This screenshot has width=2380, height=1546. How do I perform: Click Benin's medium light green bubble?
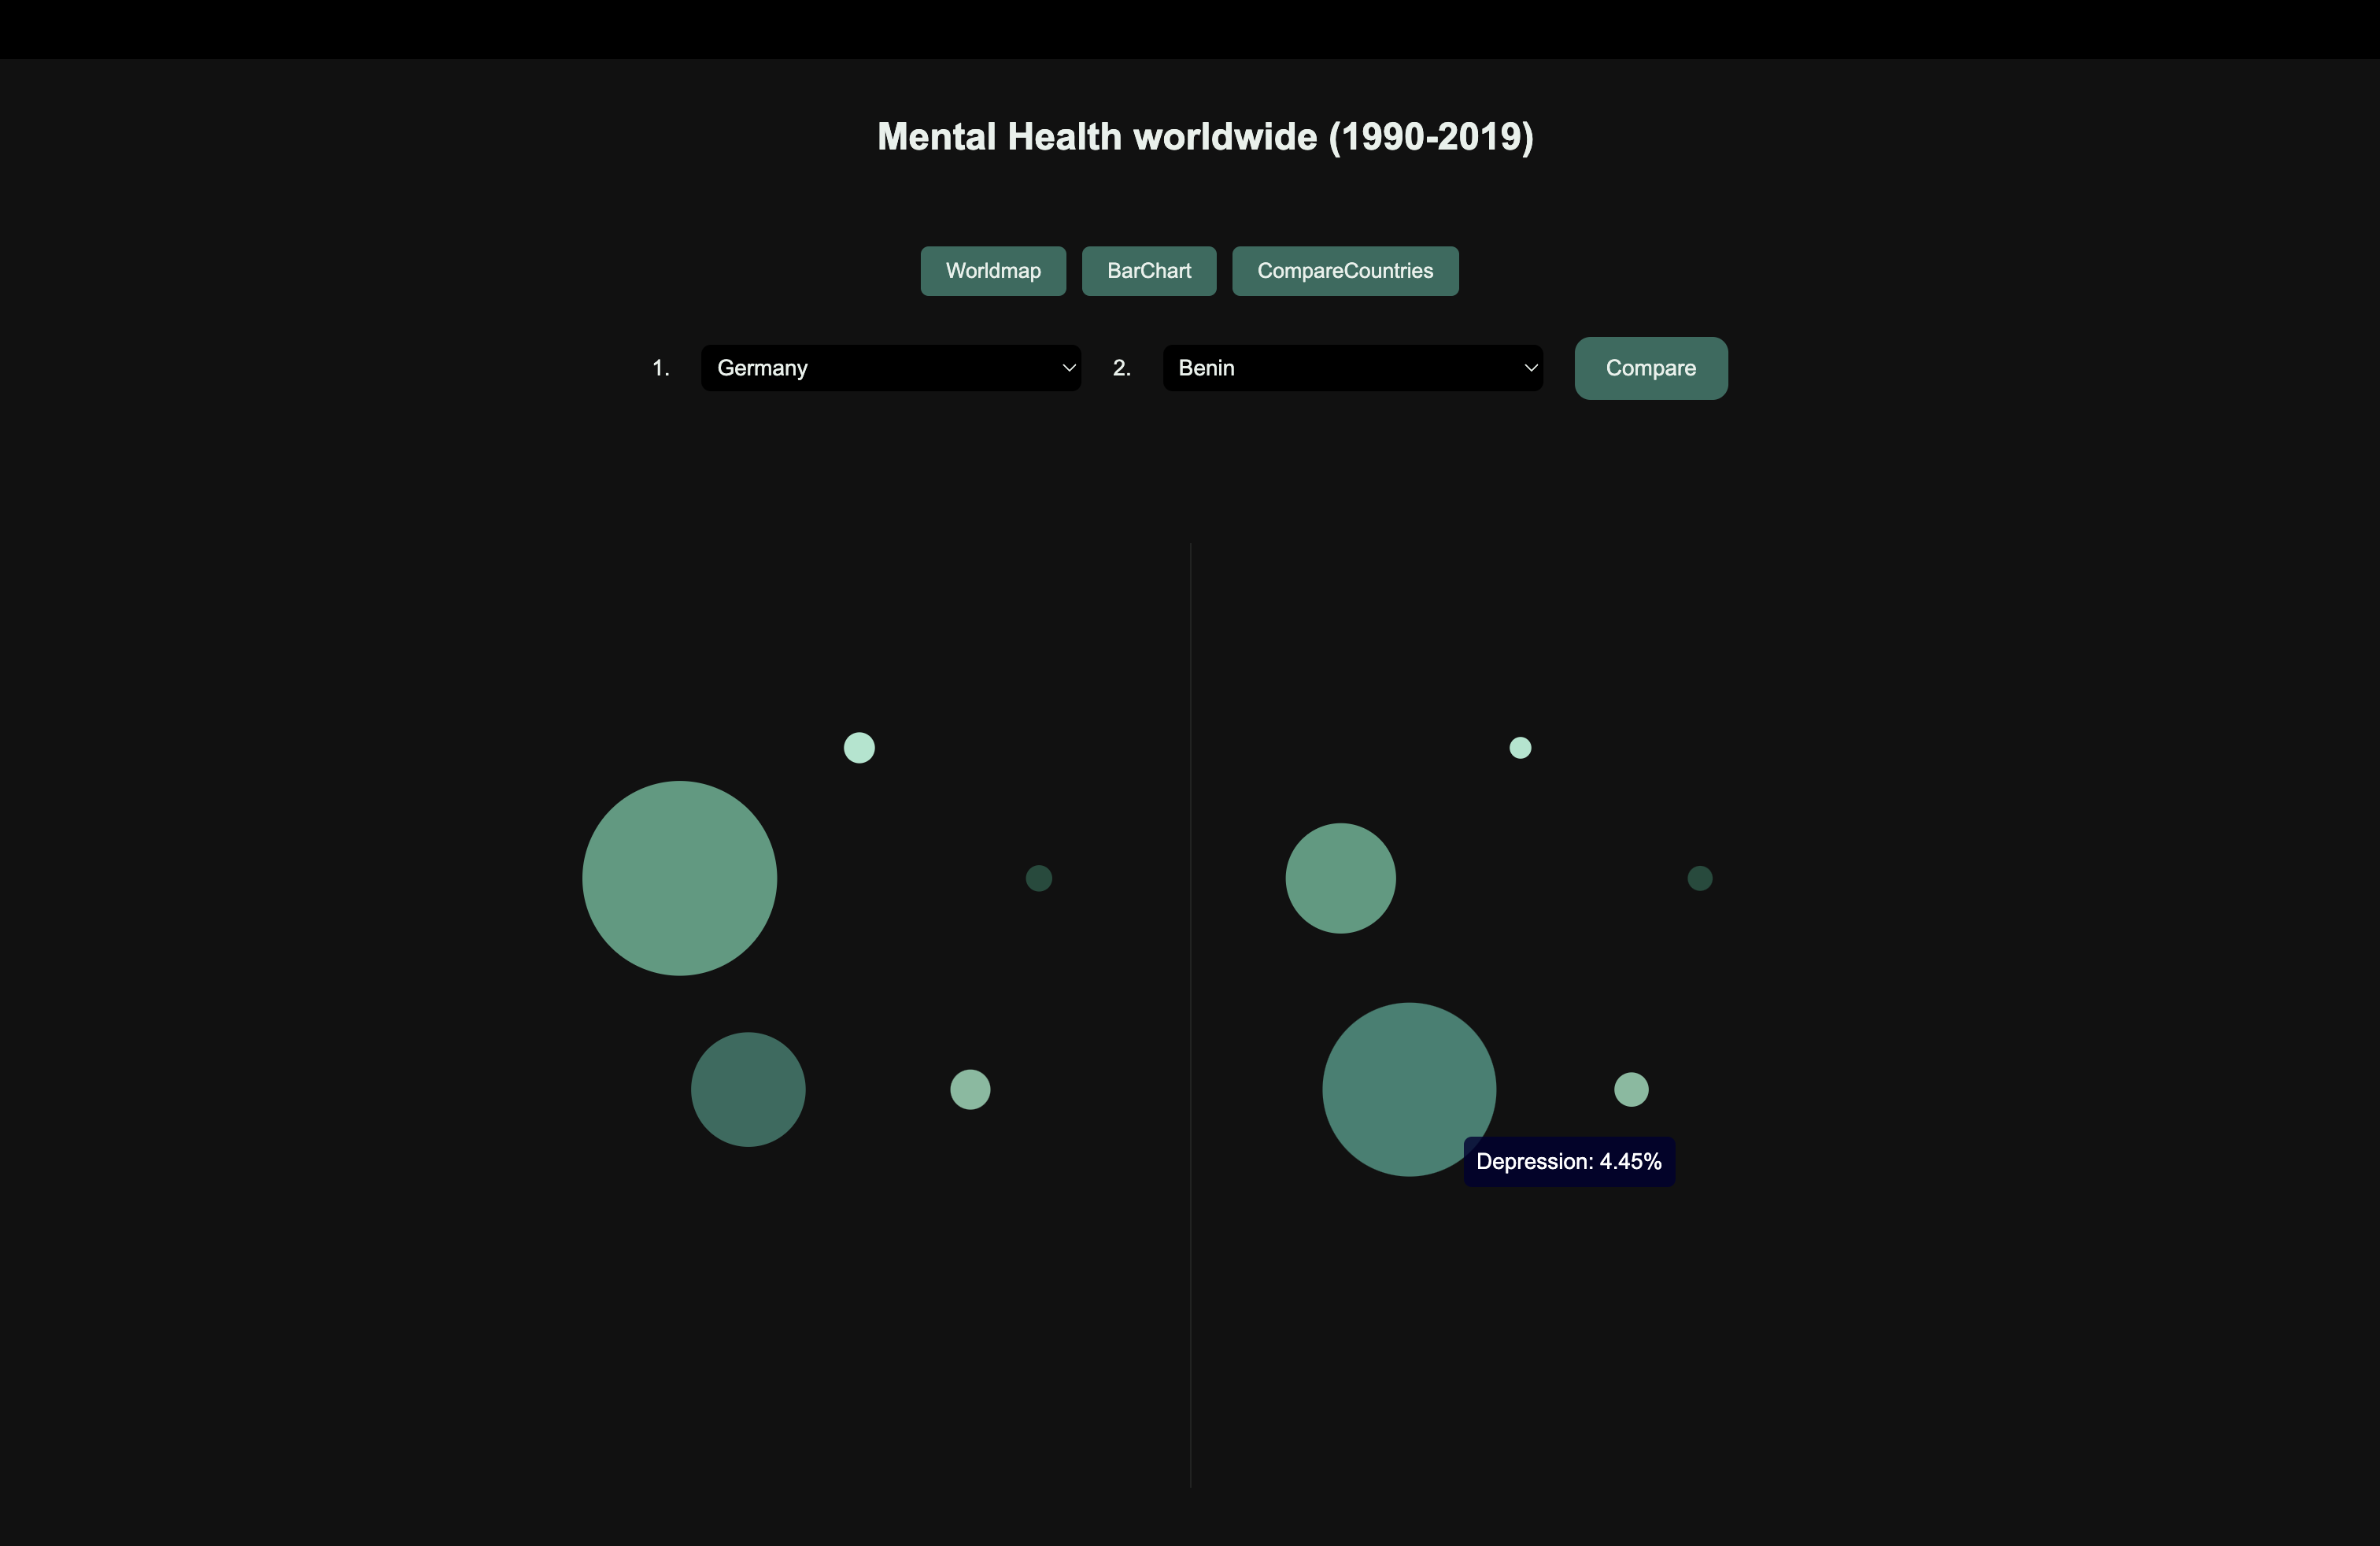(x=1341, y=878)
